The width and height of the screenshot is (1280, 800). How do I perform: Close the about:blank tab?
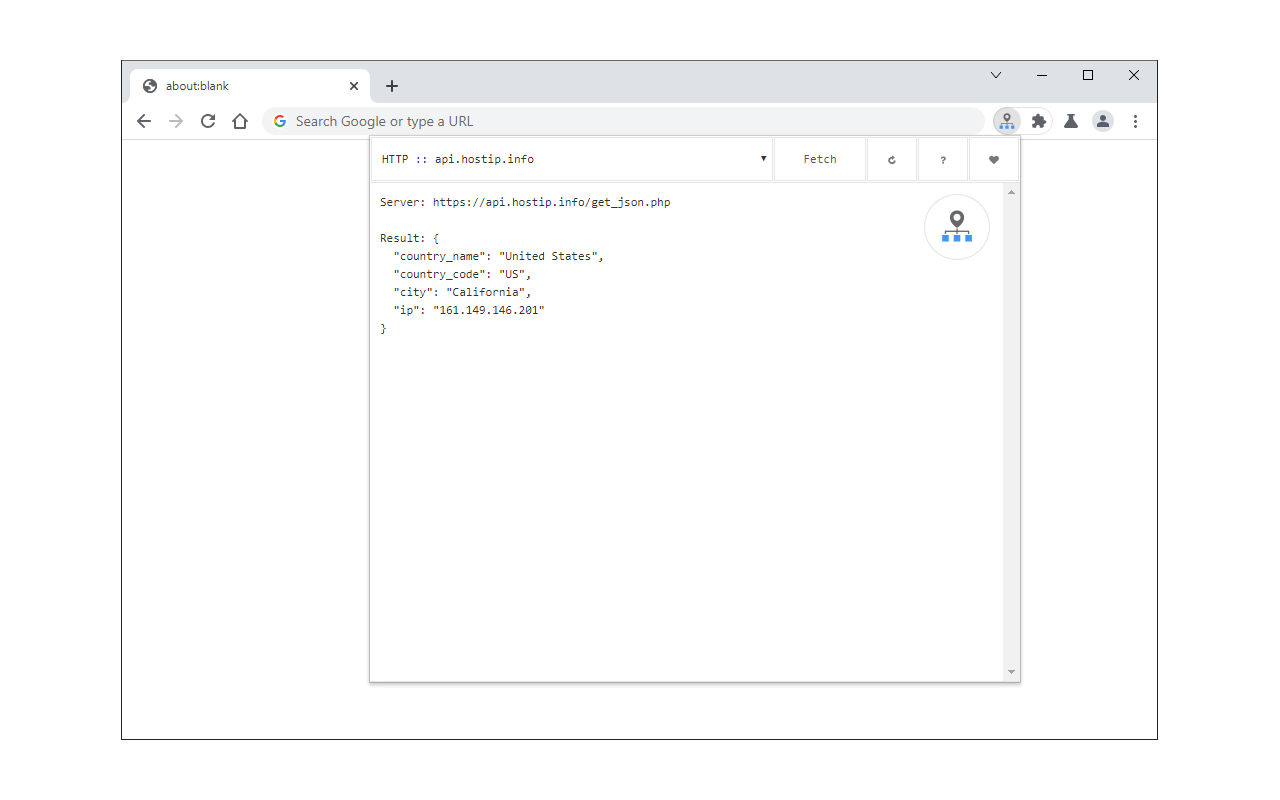click(x=354, y=86)
